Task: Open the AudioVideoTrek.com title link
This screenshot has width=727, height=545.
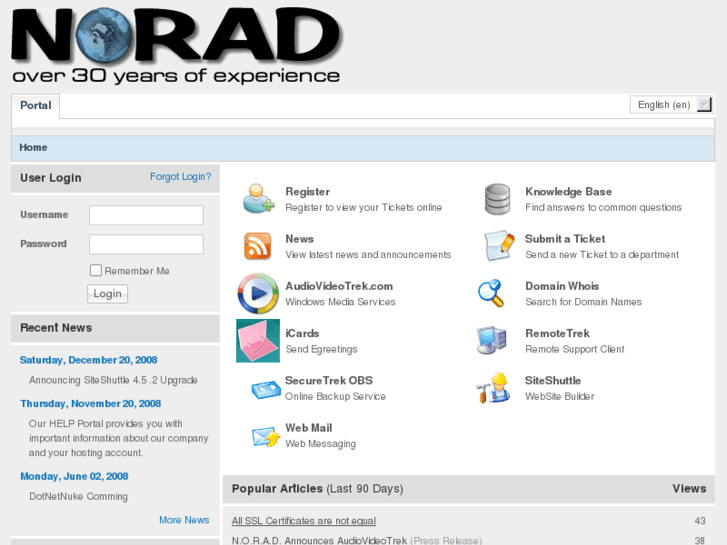Action: click(339, 286)
